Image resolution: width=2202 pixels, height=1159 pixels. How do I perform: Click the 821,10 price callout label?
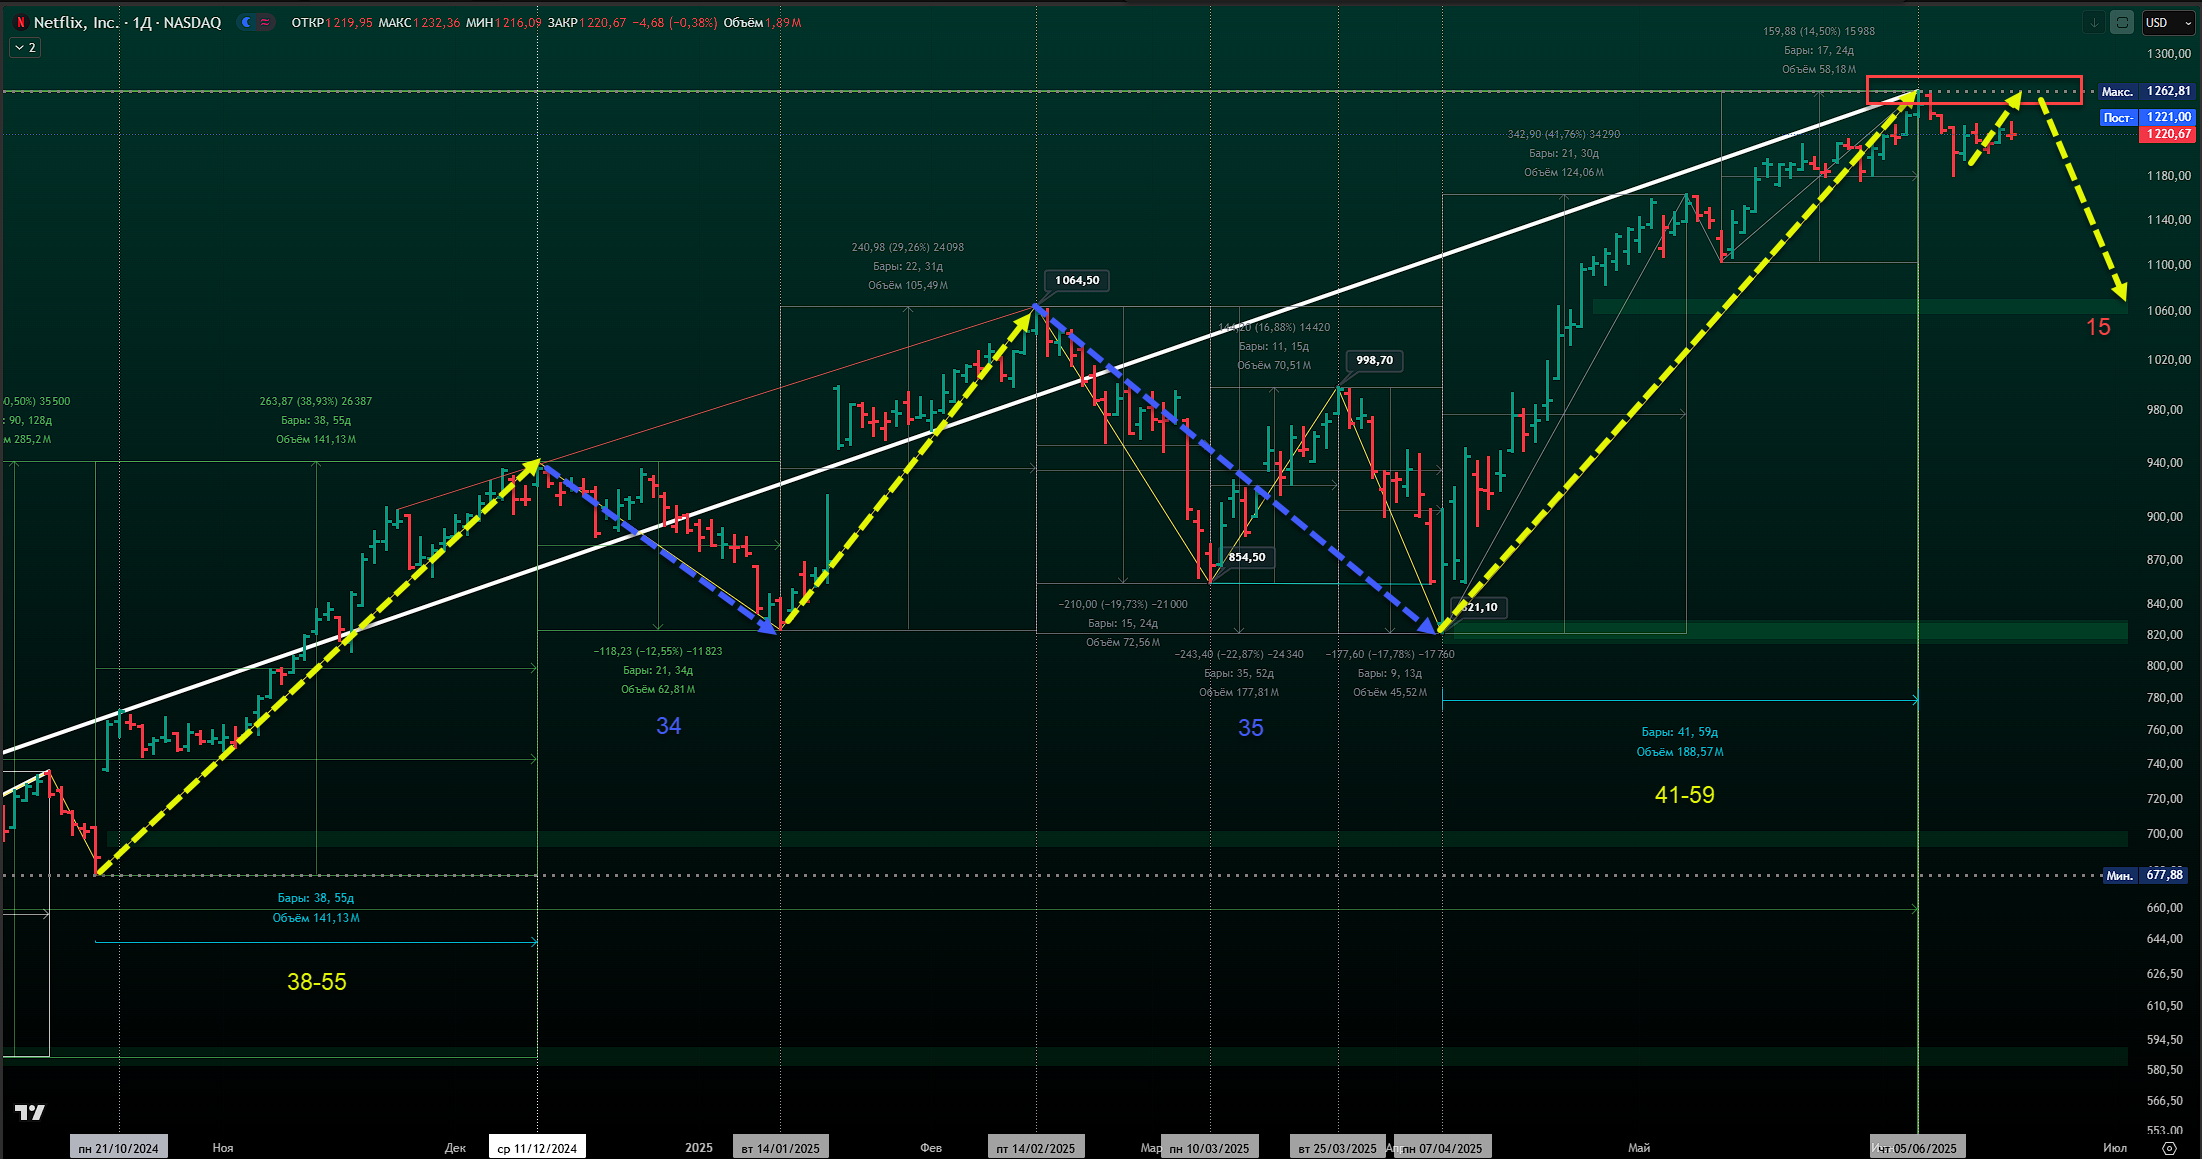(1479, 607)
